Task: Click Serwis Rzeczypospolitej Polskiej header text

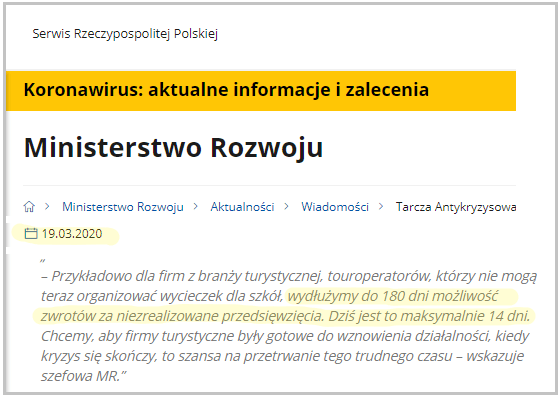Action: tap(125, 34)
